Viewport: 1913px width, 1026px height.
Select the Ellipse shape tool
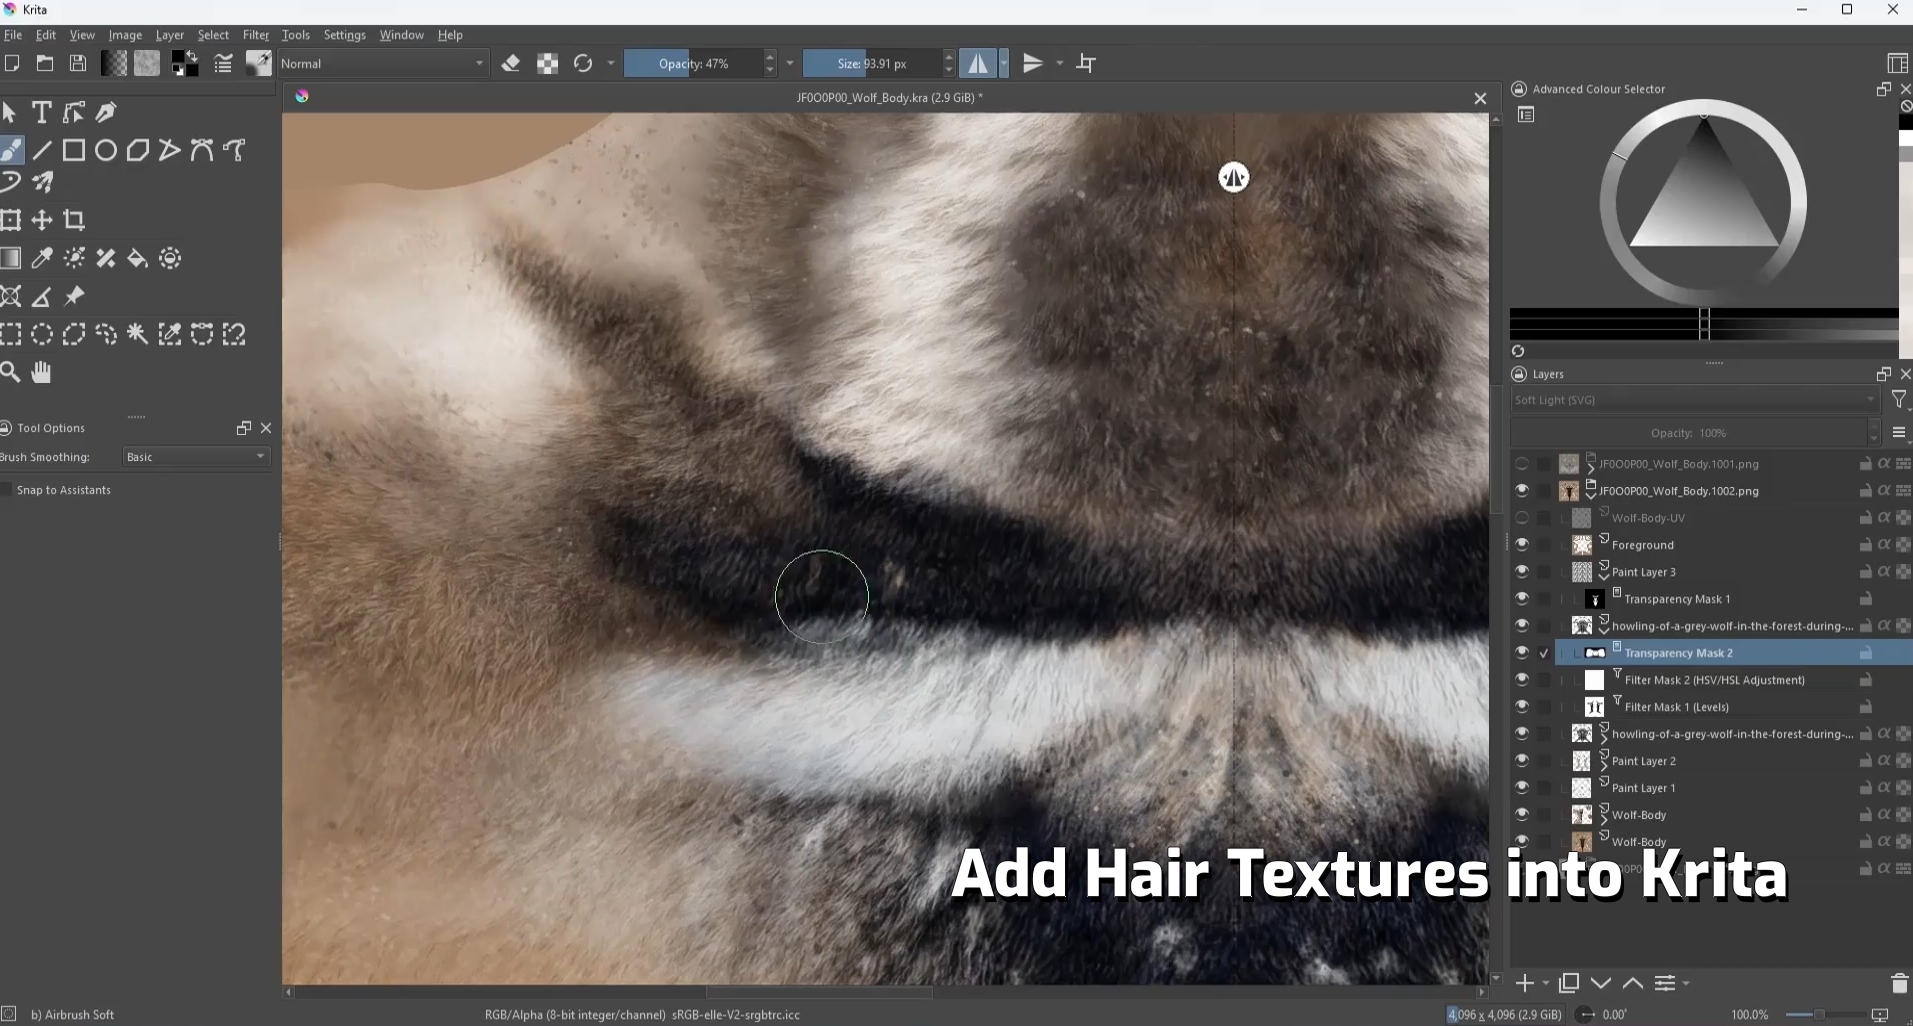tap(106, 150)
